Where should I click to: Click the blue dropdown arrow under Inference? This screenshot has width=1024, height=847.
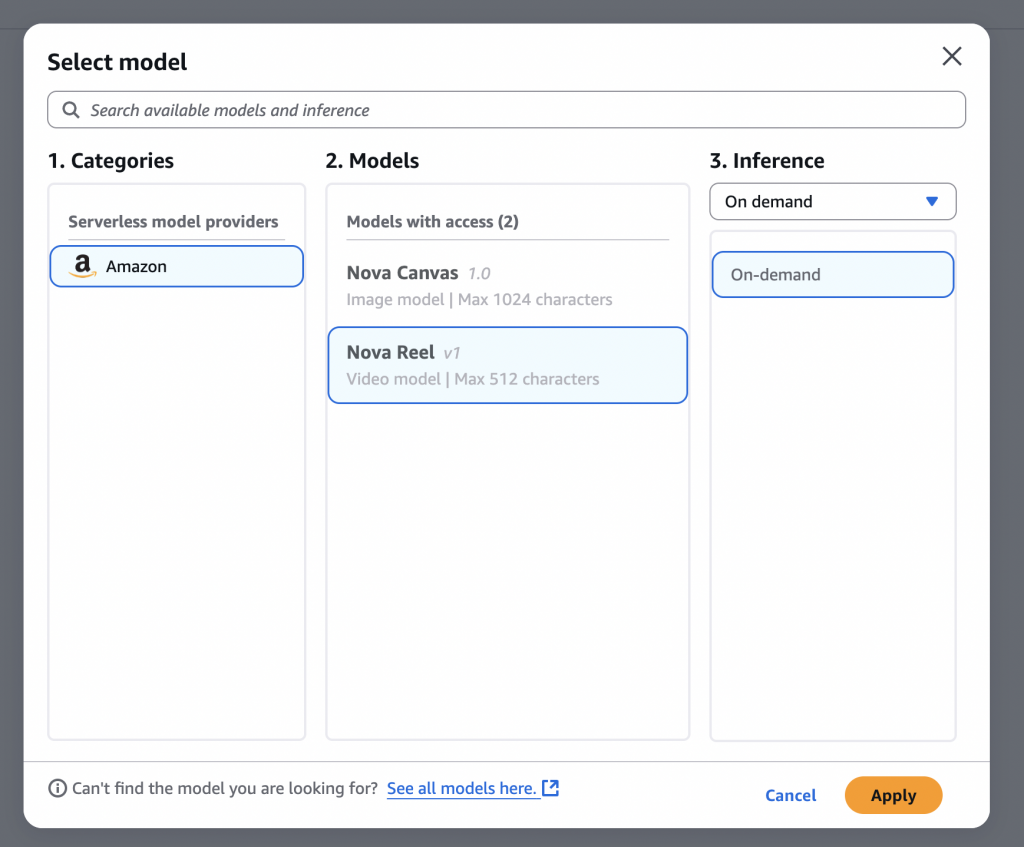pyautogui.click(x=932, y=202)
